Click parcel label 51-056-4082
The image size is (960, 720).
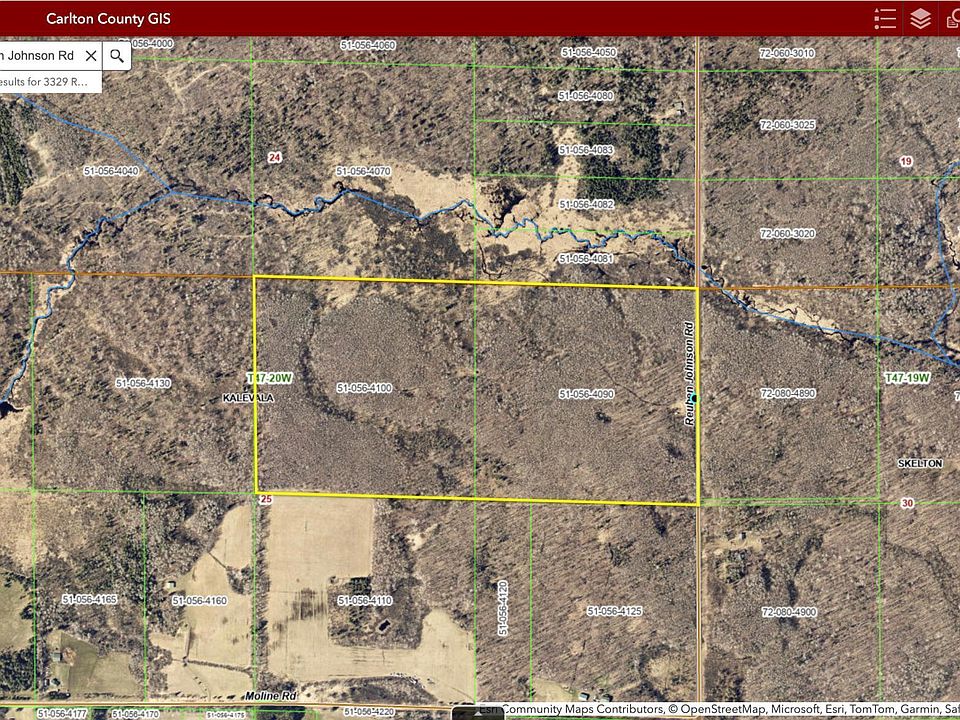[x=586, y=204]
